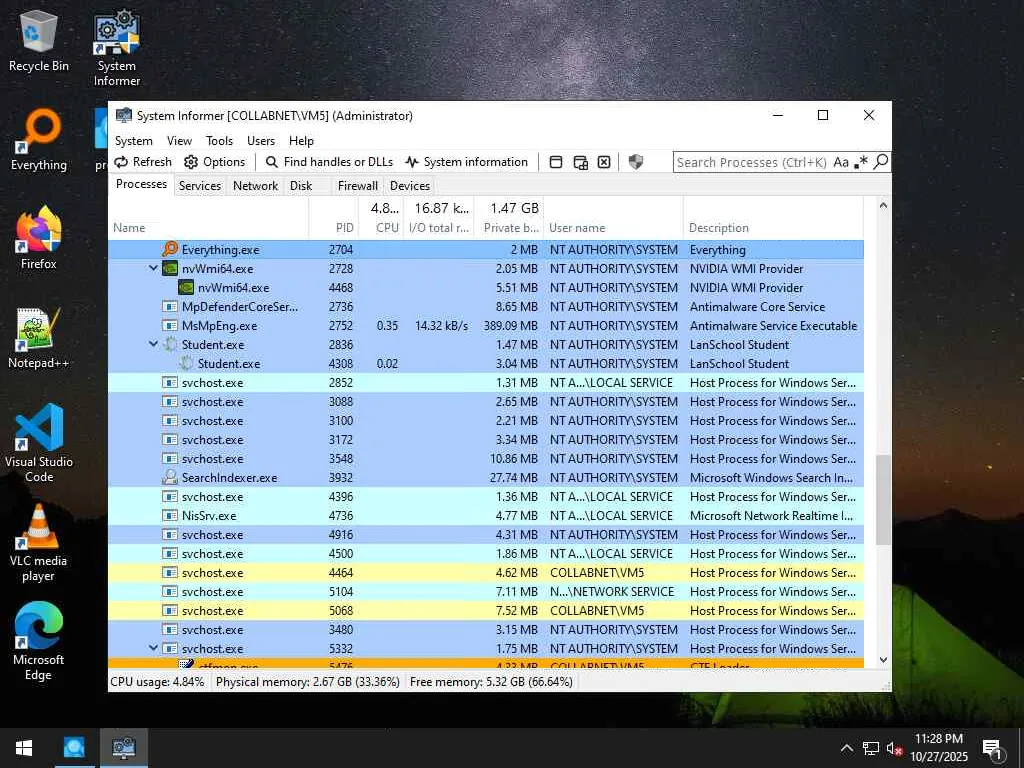Collapse the svchost.exe 5332 tree node

pos(153,648)
